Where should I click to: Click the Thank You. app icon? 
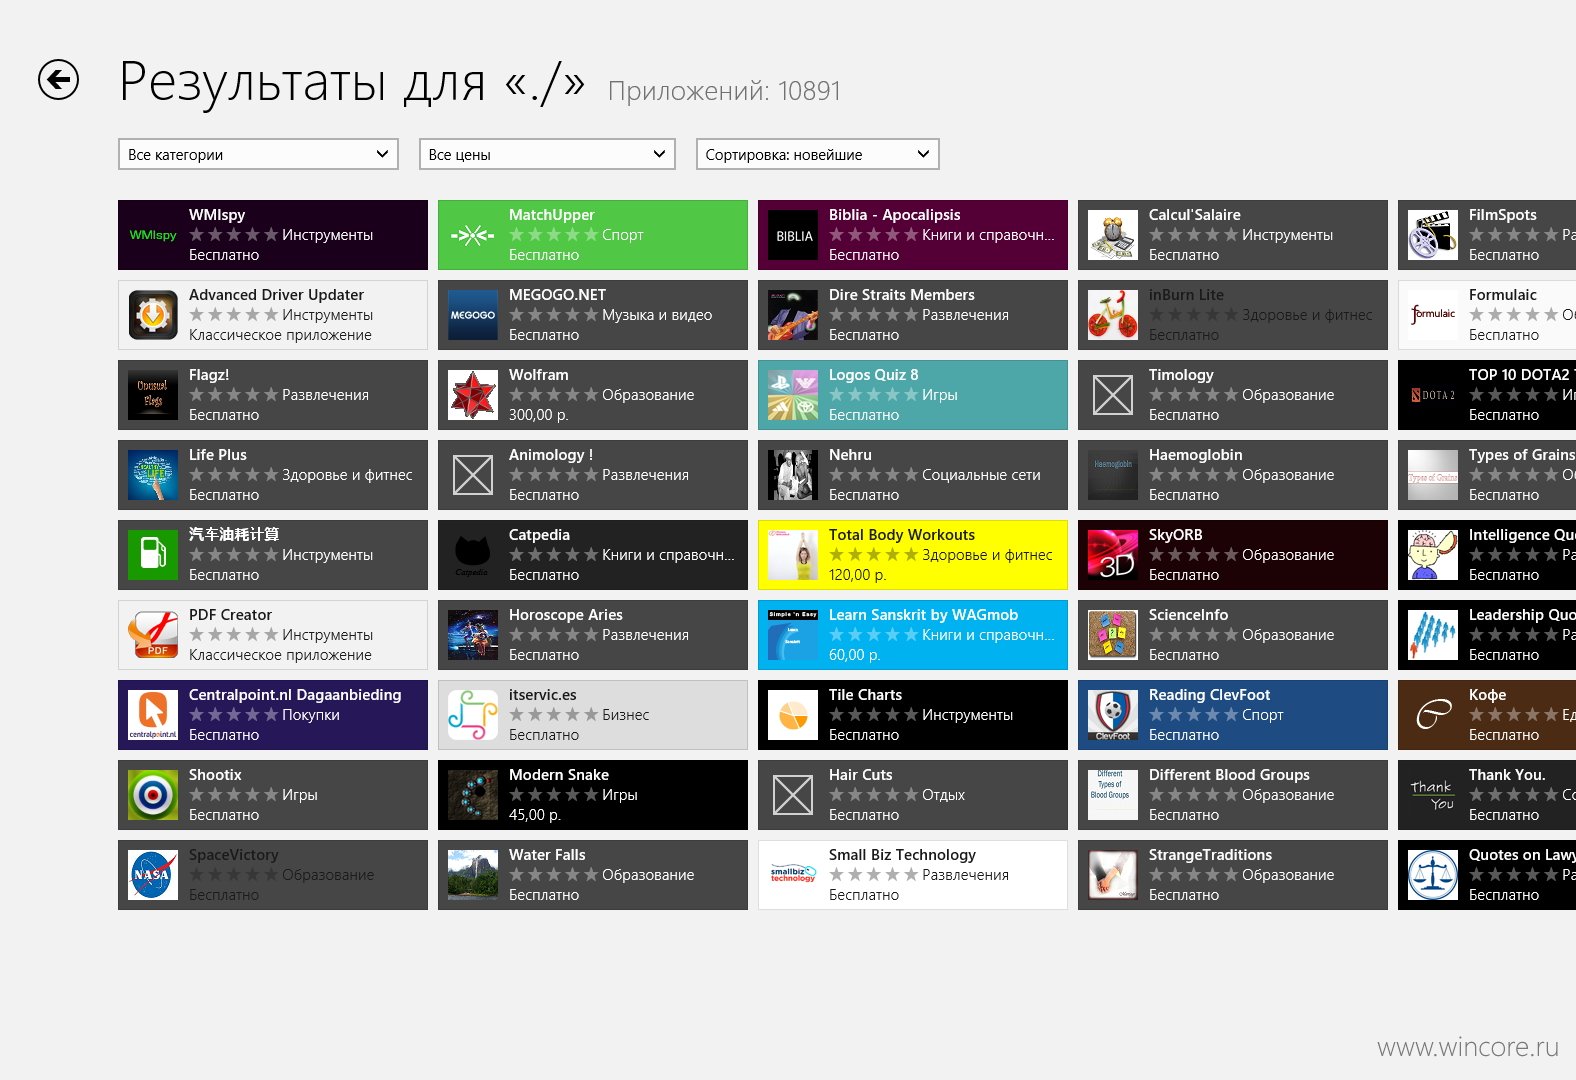(x=1433, y=795)
